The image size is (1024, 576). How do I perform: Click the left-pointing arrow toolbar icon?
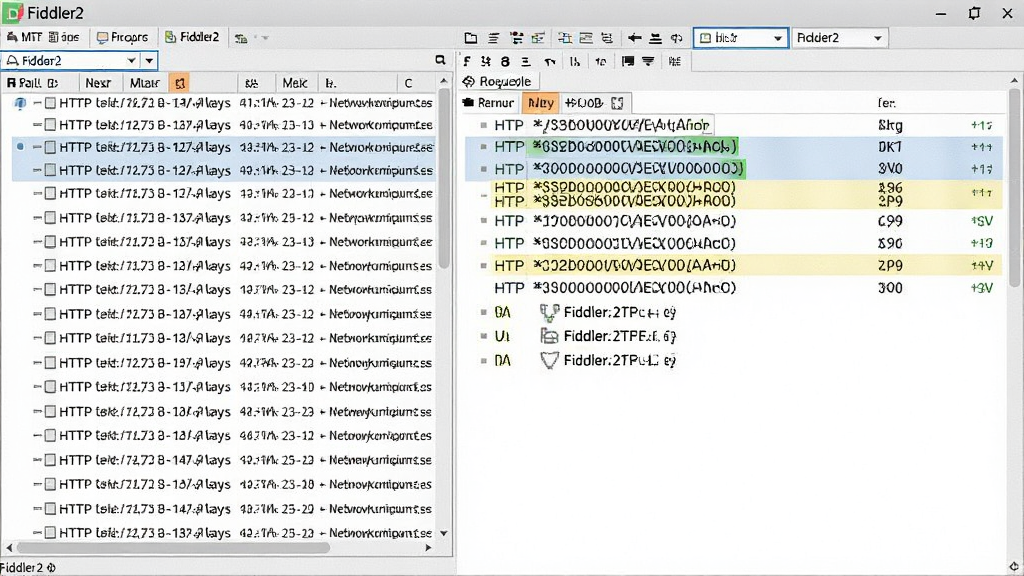[634, 38]
